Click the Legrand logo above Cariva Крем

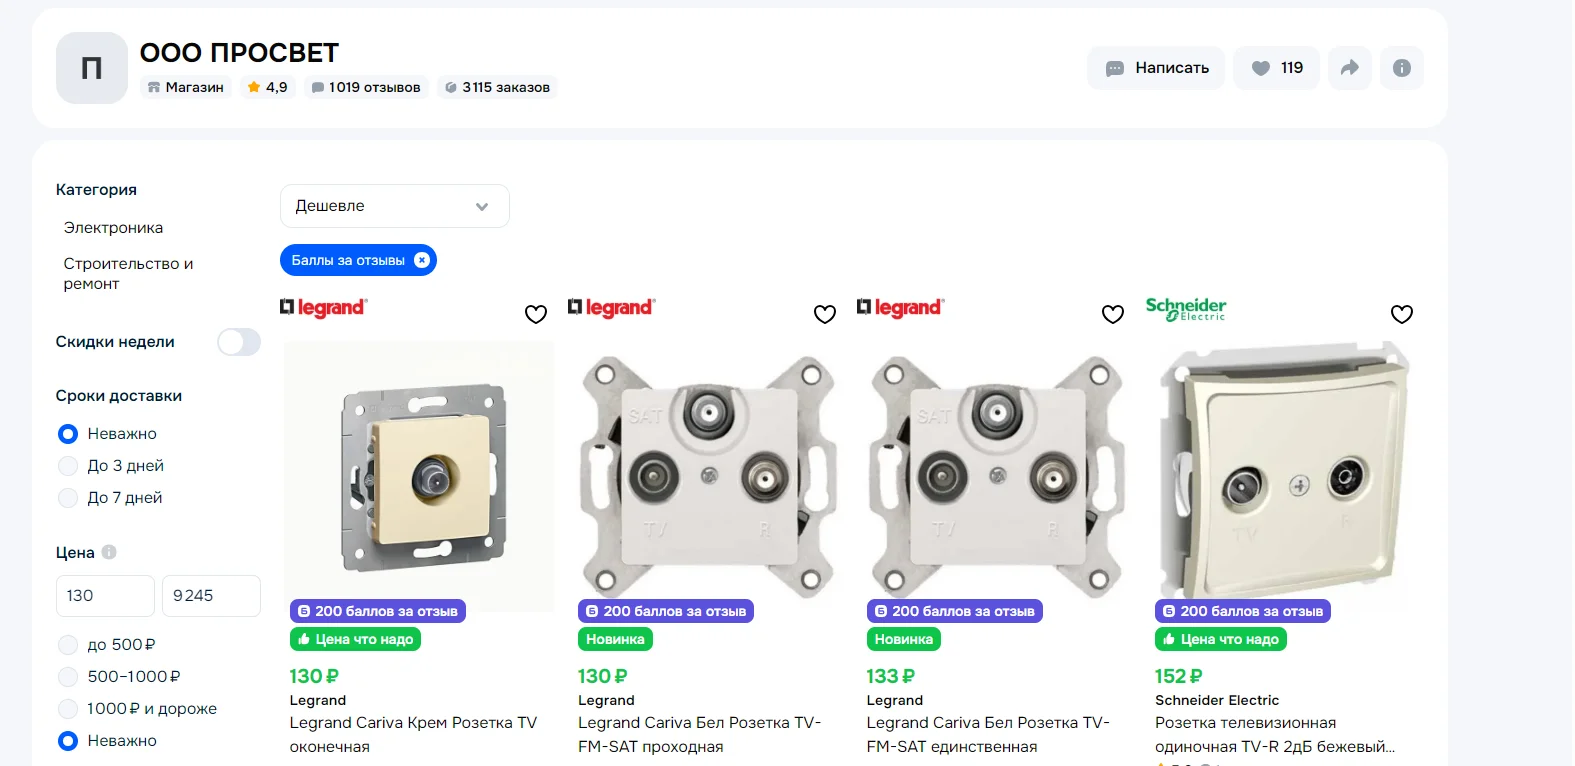coord(324,308)
